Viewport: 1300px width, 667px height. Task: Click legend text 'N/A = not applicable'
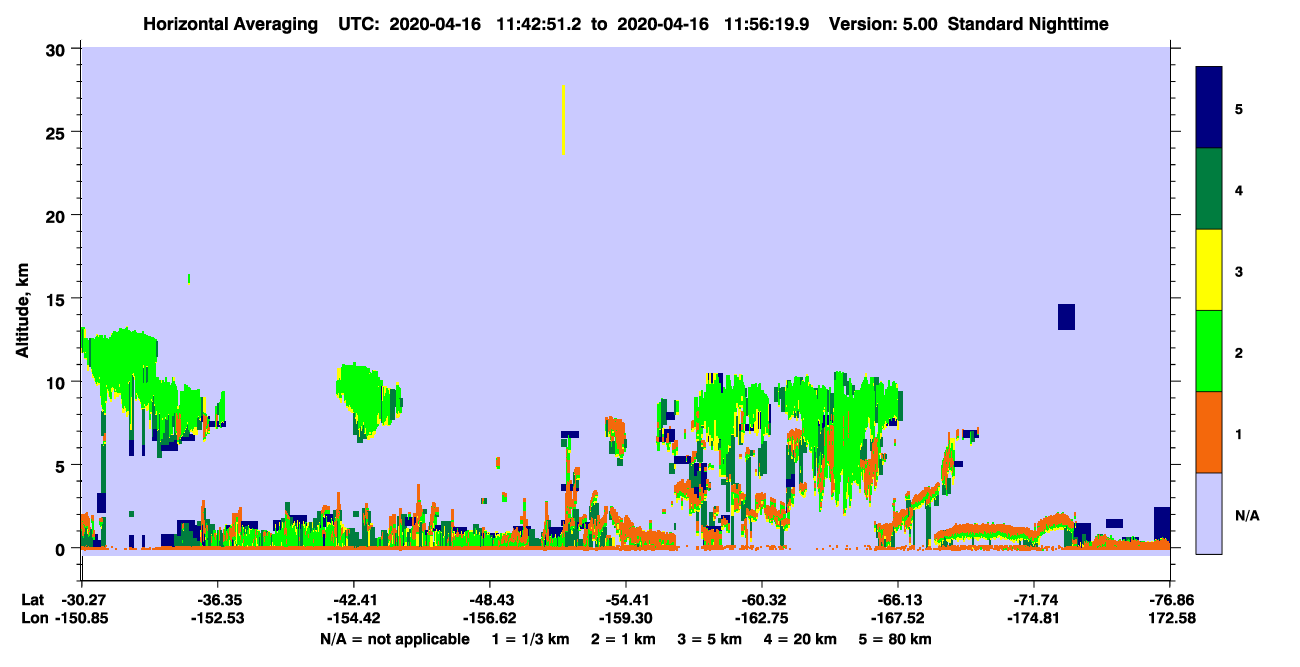point(394,639)
